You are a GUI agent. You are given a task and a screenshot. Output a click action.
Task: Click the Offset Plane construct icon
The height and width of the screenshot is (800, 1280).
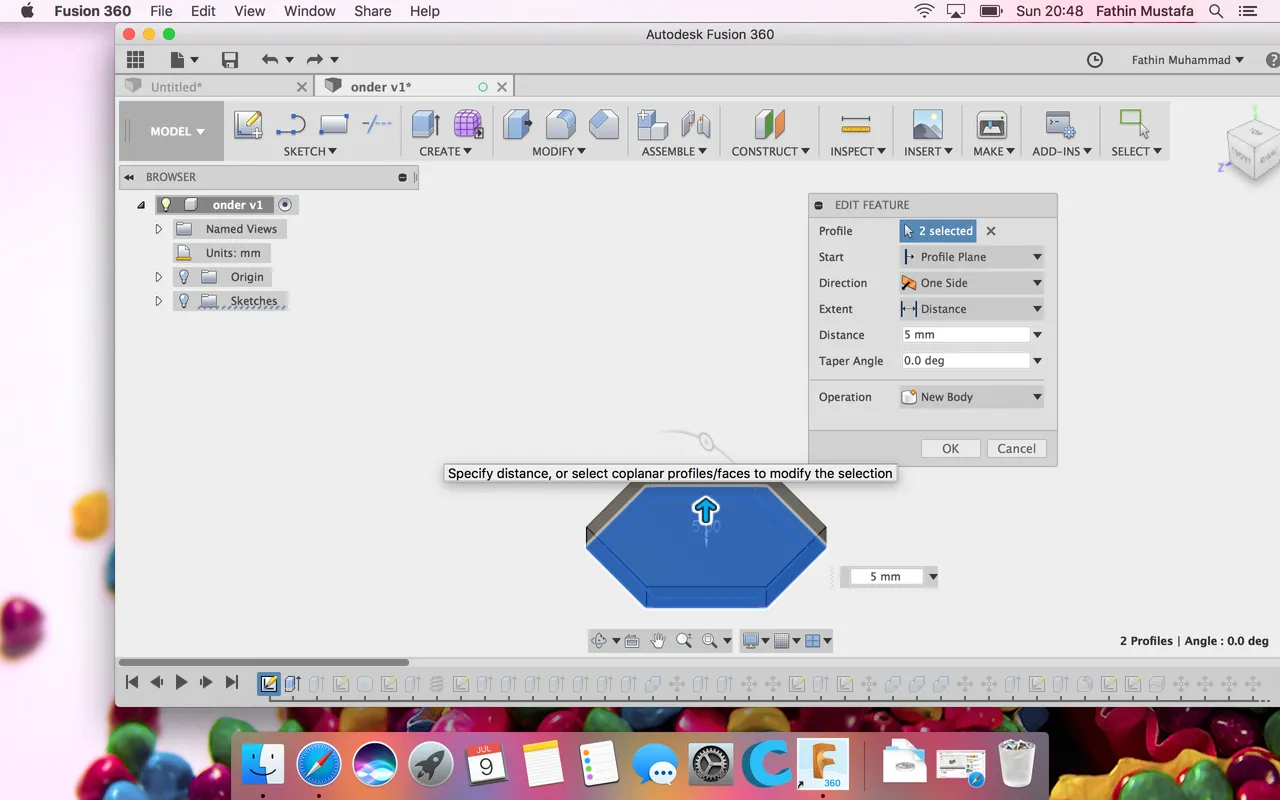coord(770,125)
